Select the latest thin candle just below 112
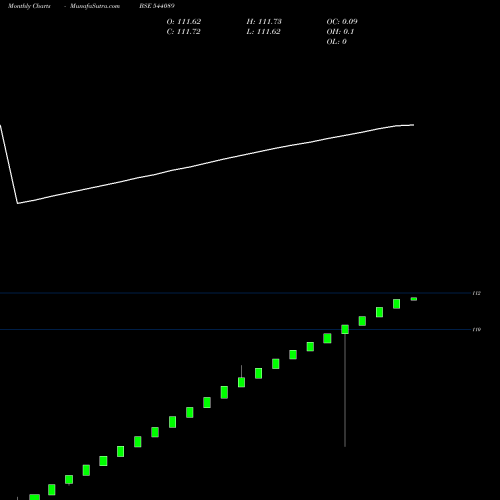The width and height of the screenshot is (500, 500). (414, 299)
